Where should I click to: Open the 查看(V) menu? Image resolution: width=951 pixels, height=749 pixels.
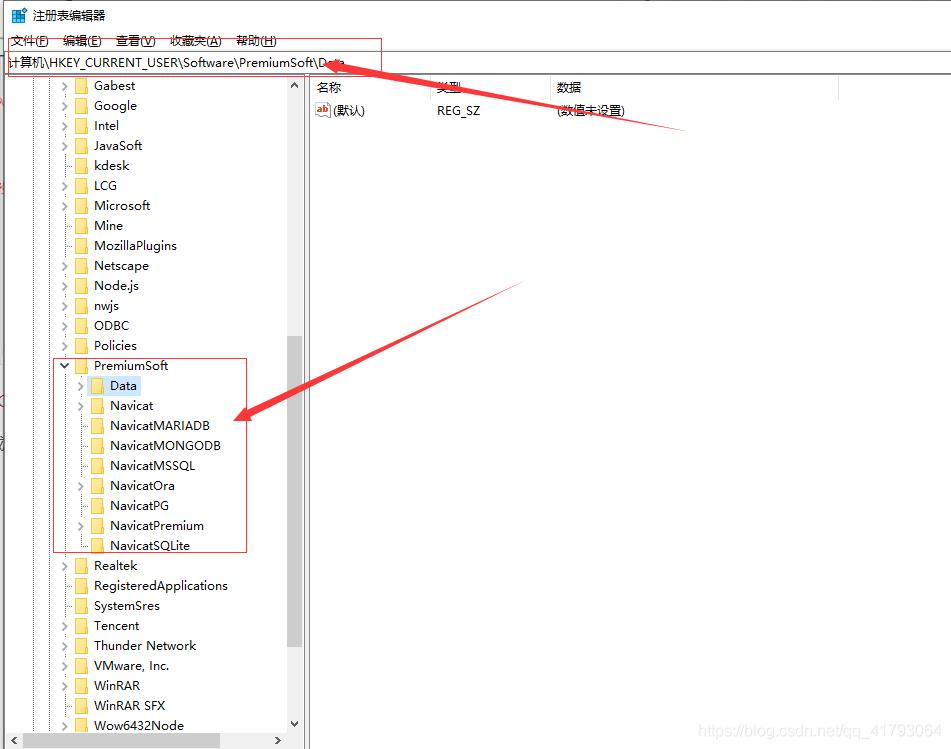(135, 41)
